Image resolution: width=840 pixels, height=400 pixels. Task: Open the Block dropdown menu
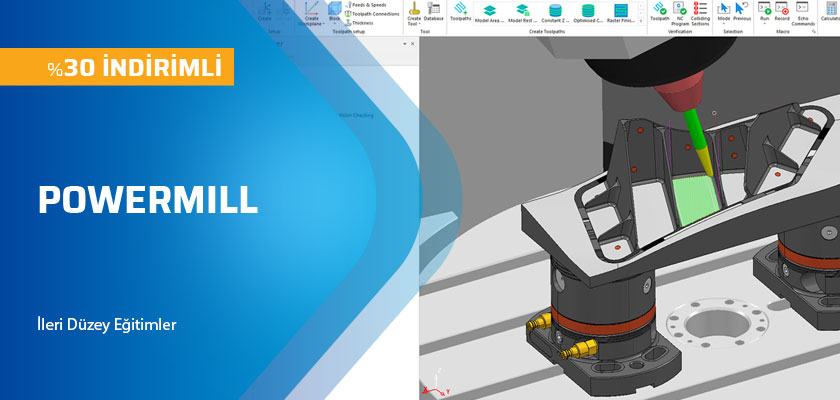pyautogui.click(x=334, y=23)
